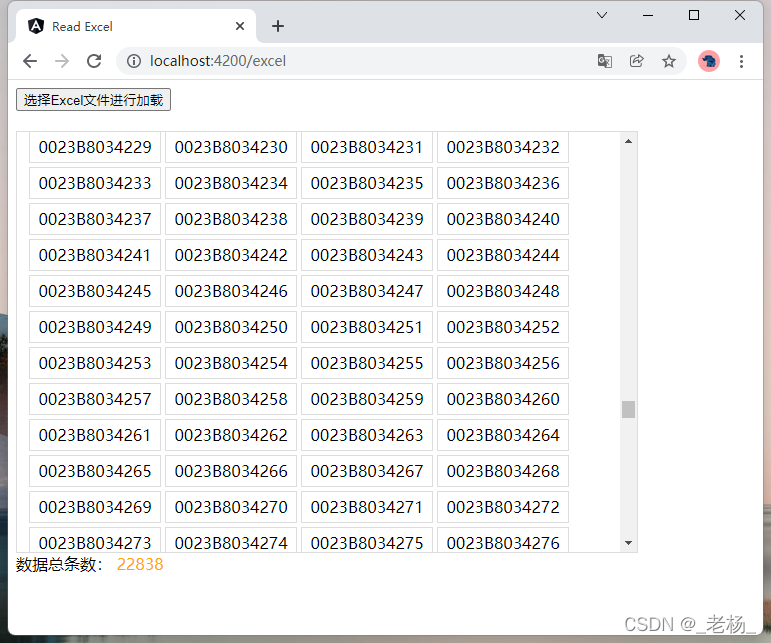Select data item 0023B8034271

coord(367,507)
